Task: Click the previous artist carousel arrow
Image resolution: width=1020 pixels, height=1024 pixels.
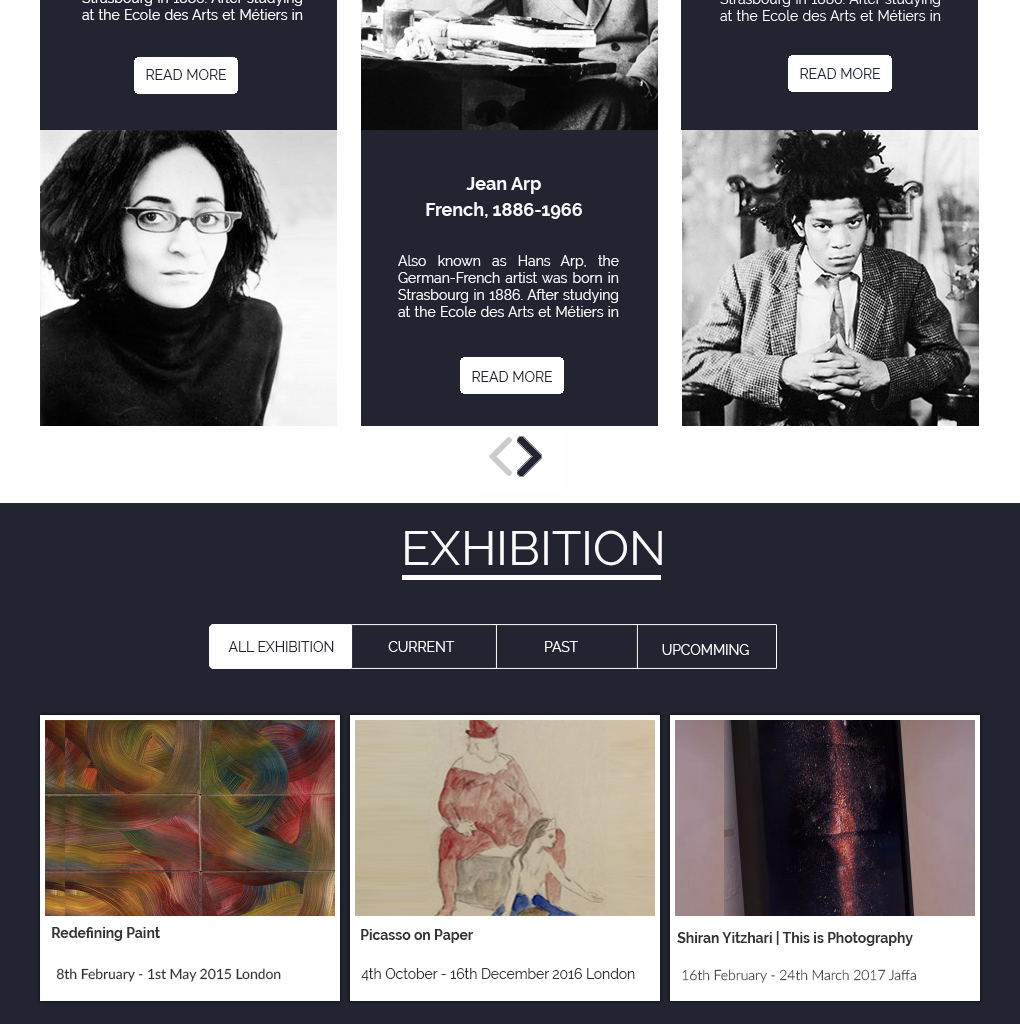Action: click(x=502, y=456)
